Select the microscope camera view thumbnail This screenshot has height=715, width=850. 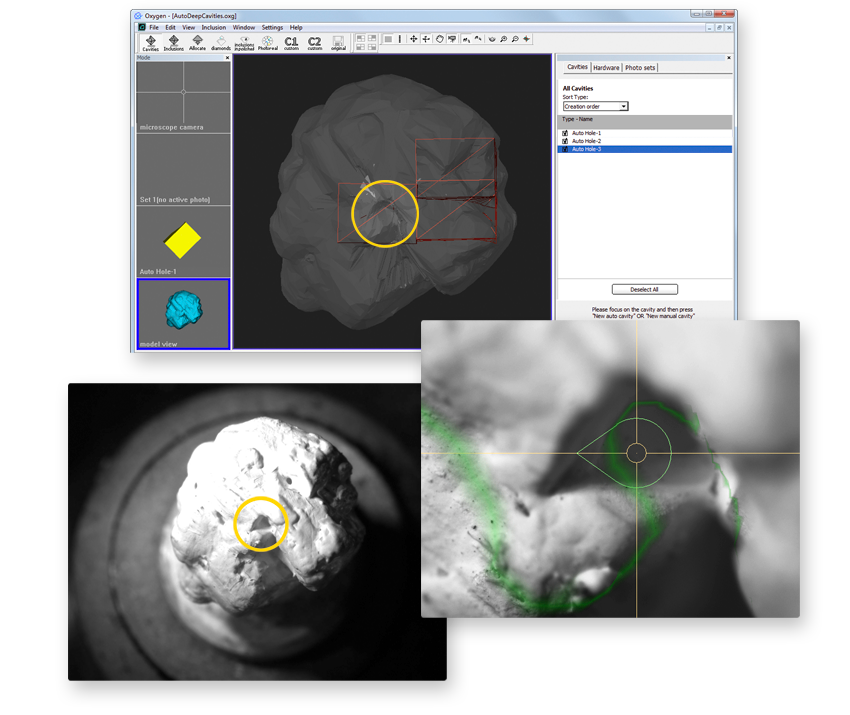pos(183,96)
